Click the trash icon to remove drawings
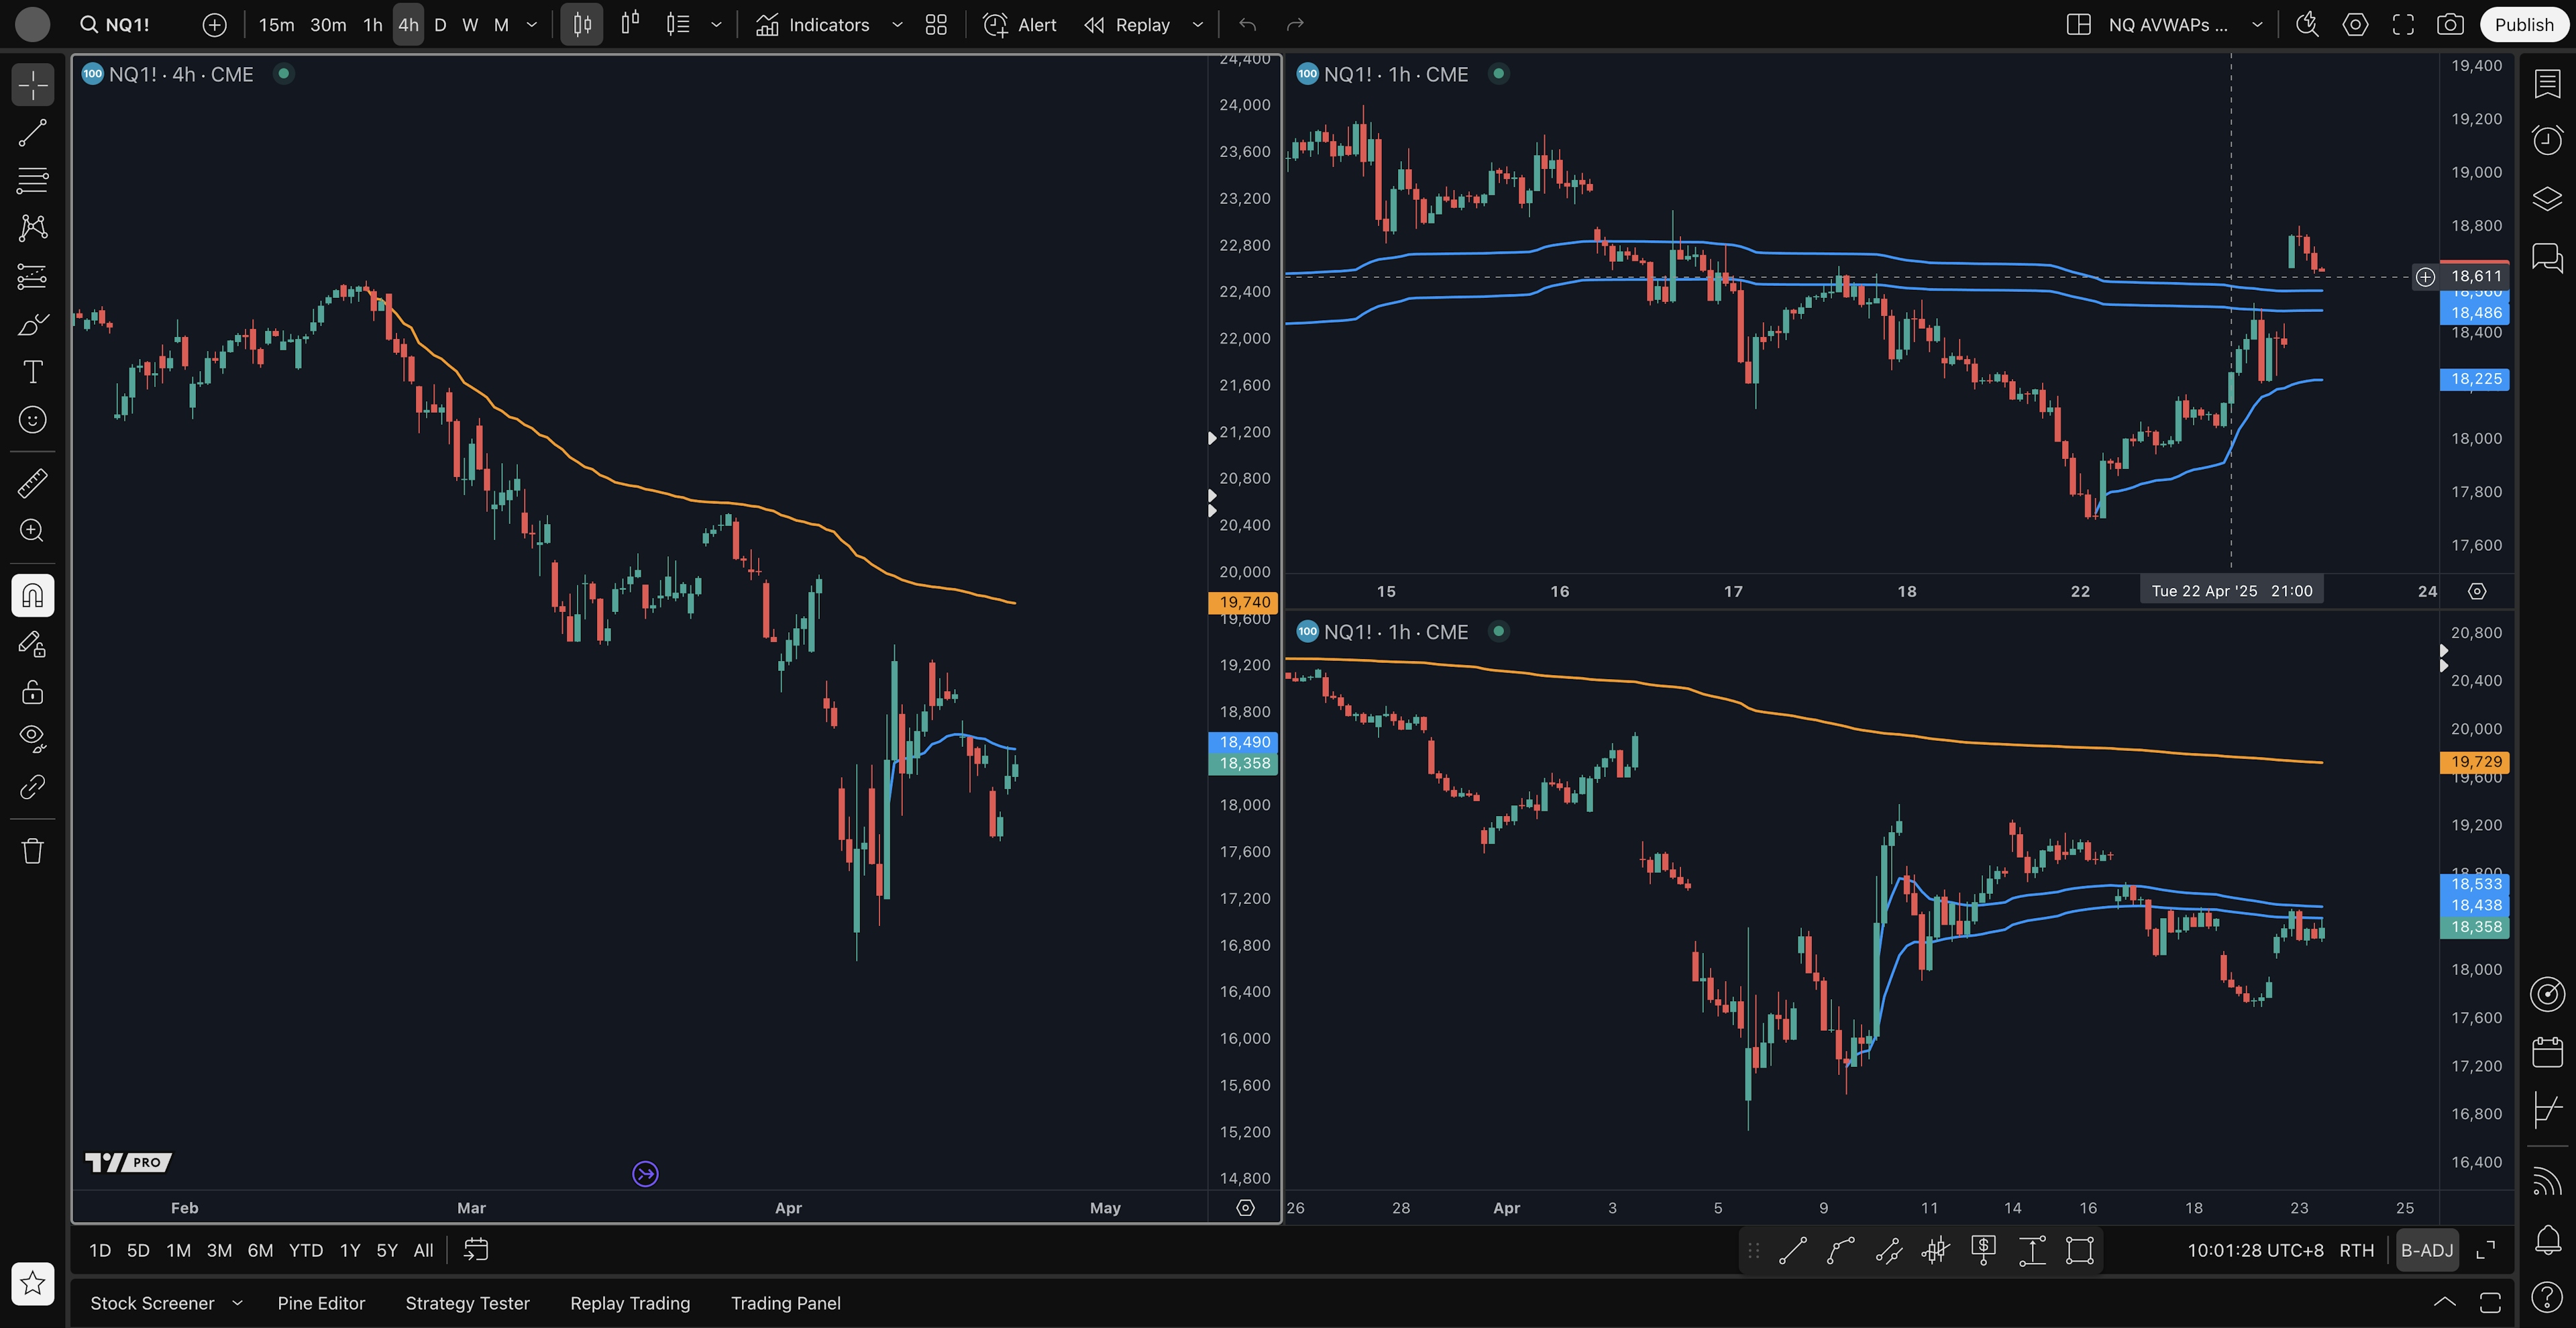Image resolution: width=2576 pixels, height=1328 pixels. click(32, 851)
